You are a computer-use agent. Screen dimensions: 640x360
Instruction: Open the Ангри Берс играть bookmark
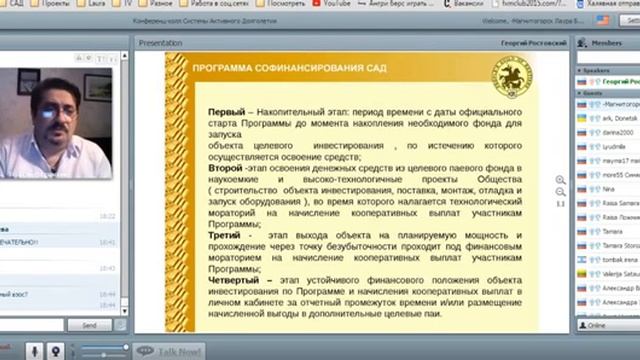396,4
